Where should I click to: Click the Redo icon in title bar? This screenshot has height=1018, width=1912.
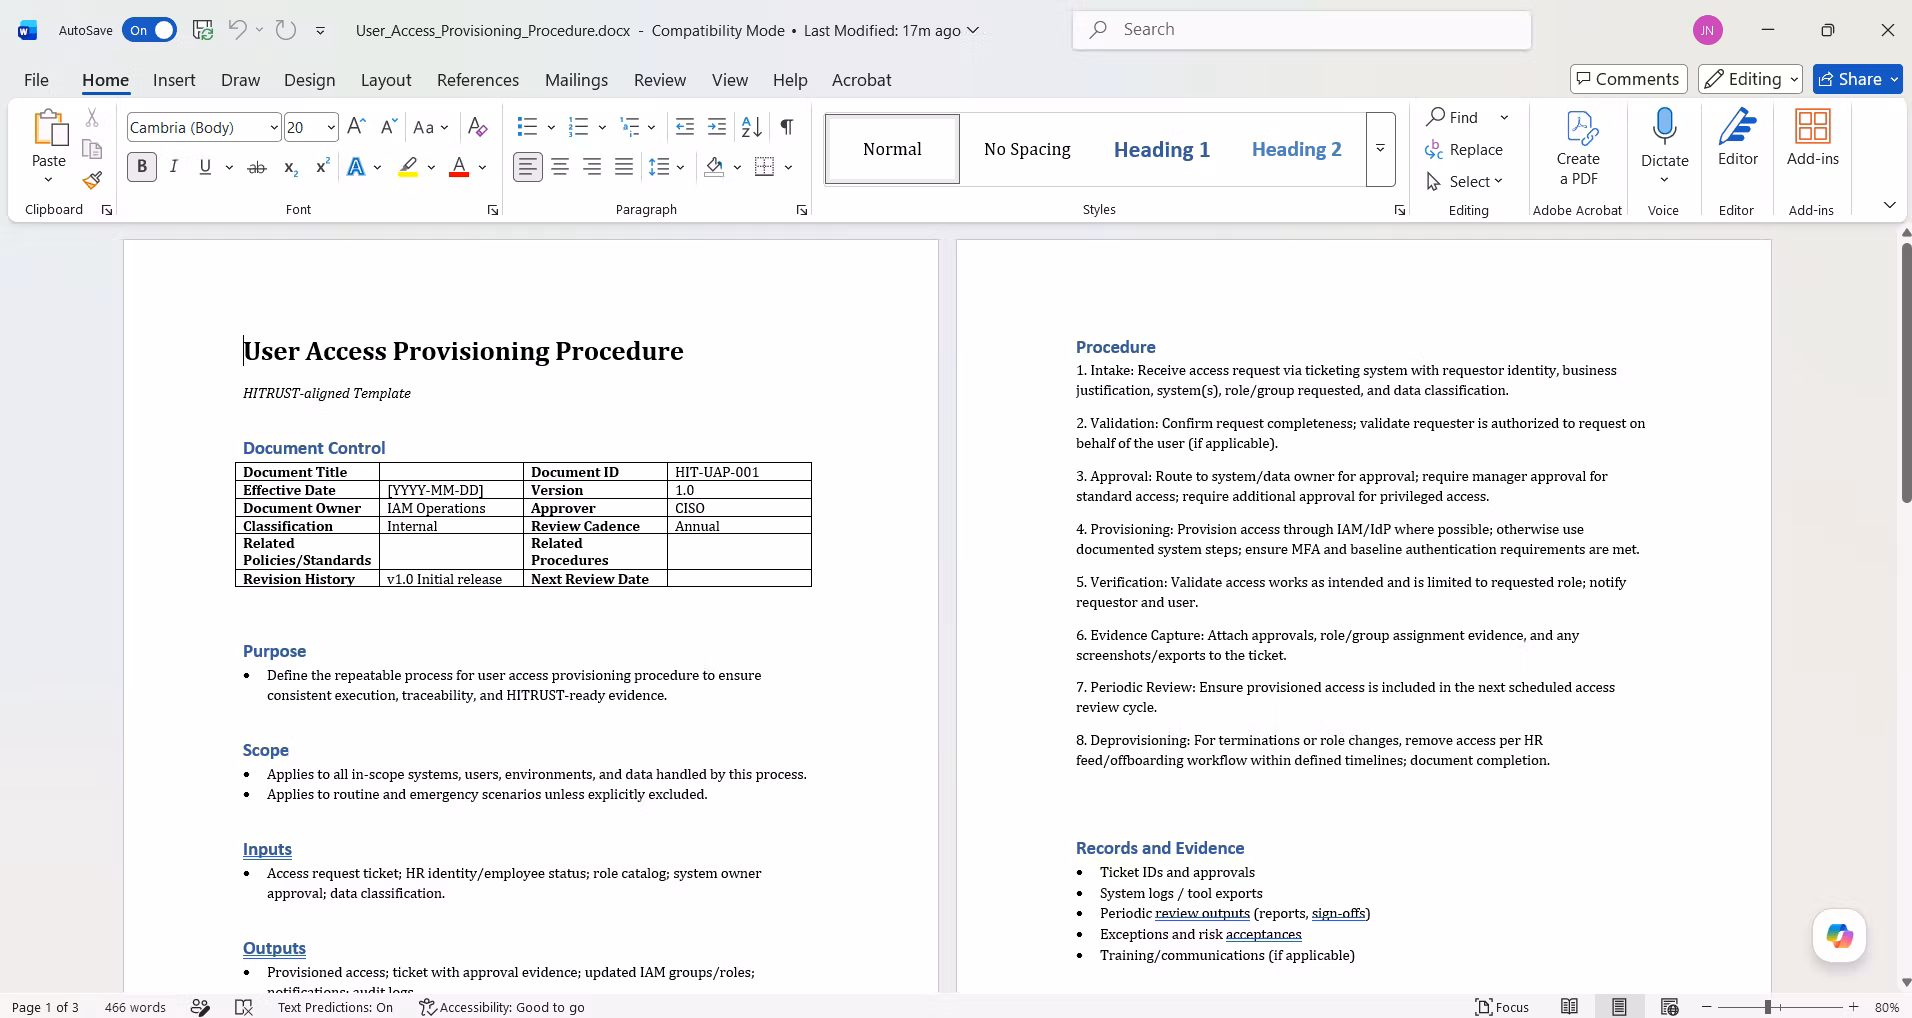[x=286, y=30]
